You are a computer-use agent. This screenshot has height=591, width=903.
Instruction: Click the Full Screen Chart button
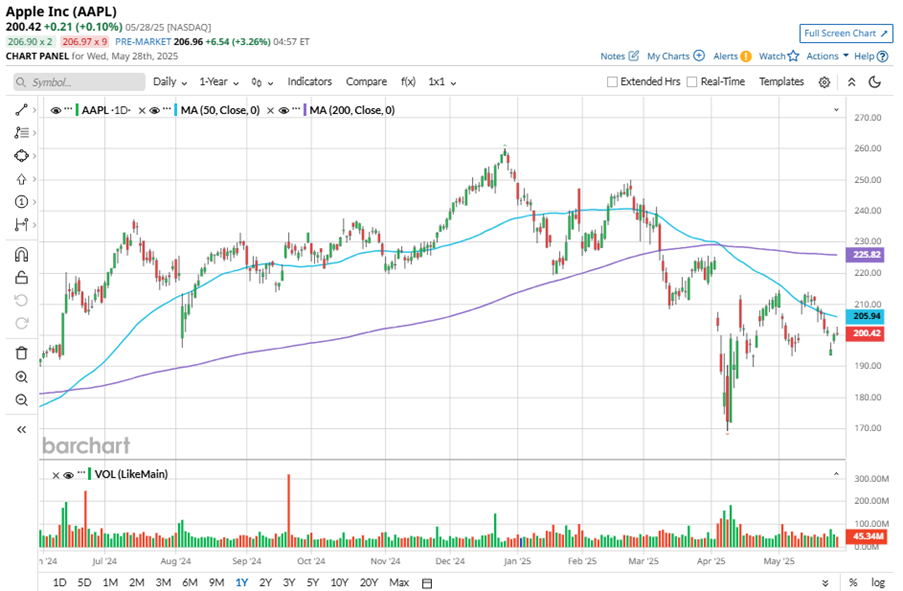(x=845, y=34)
